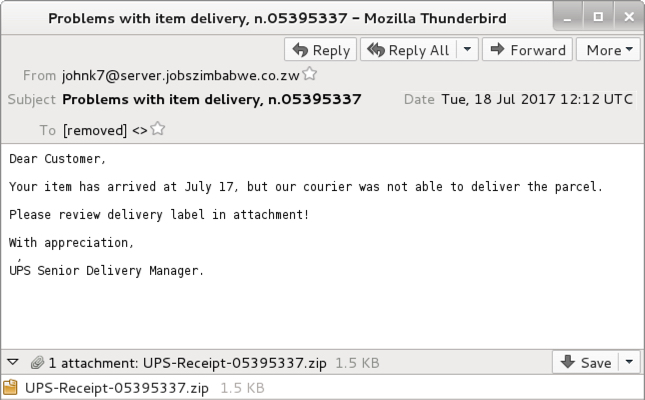Viewport: 645px width, 400px height.
Task: Click the message date field
Action: point(537,99)
